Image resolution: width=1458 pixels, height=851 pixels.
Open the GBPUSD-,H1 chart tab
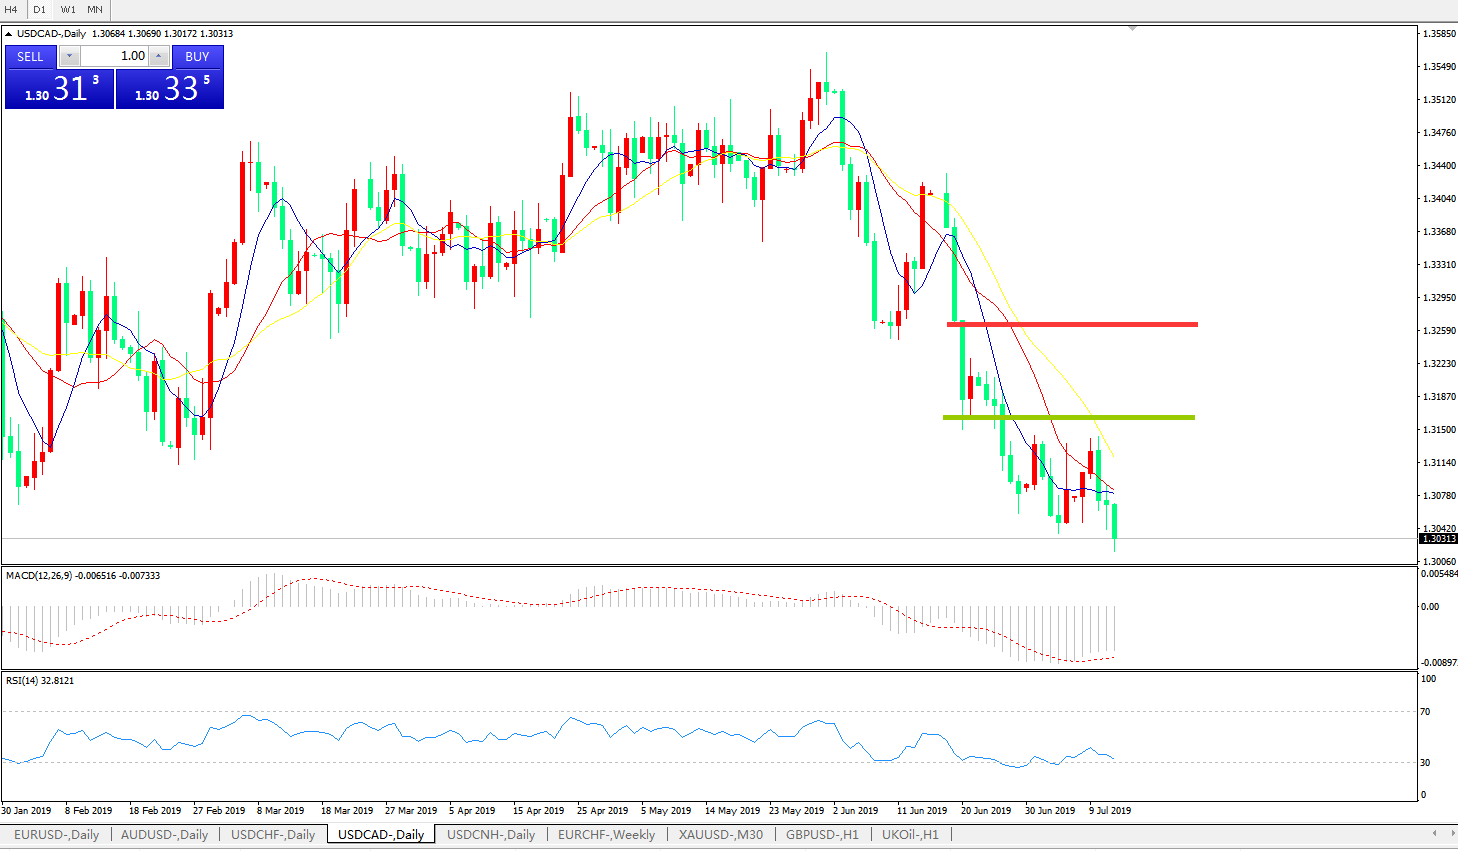pos(822,834)
